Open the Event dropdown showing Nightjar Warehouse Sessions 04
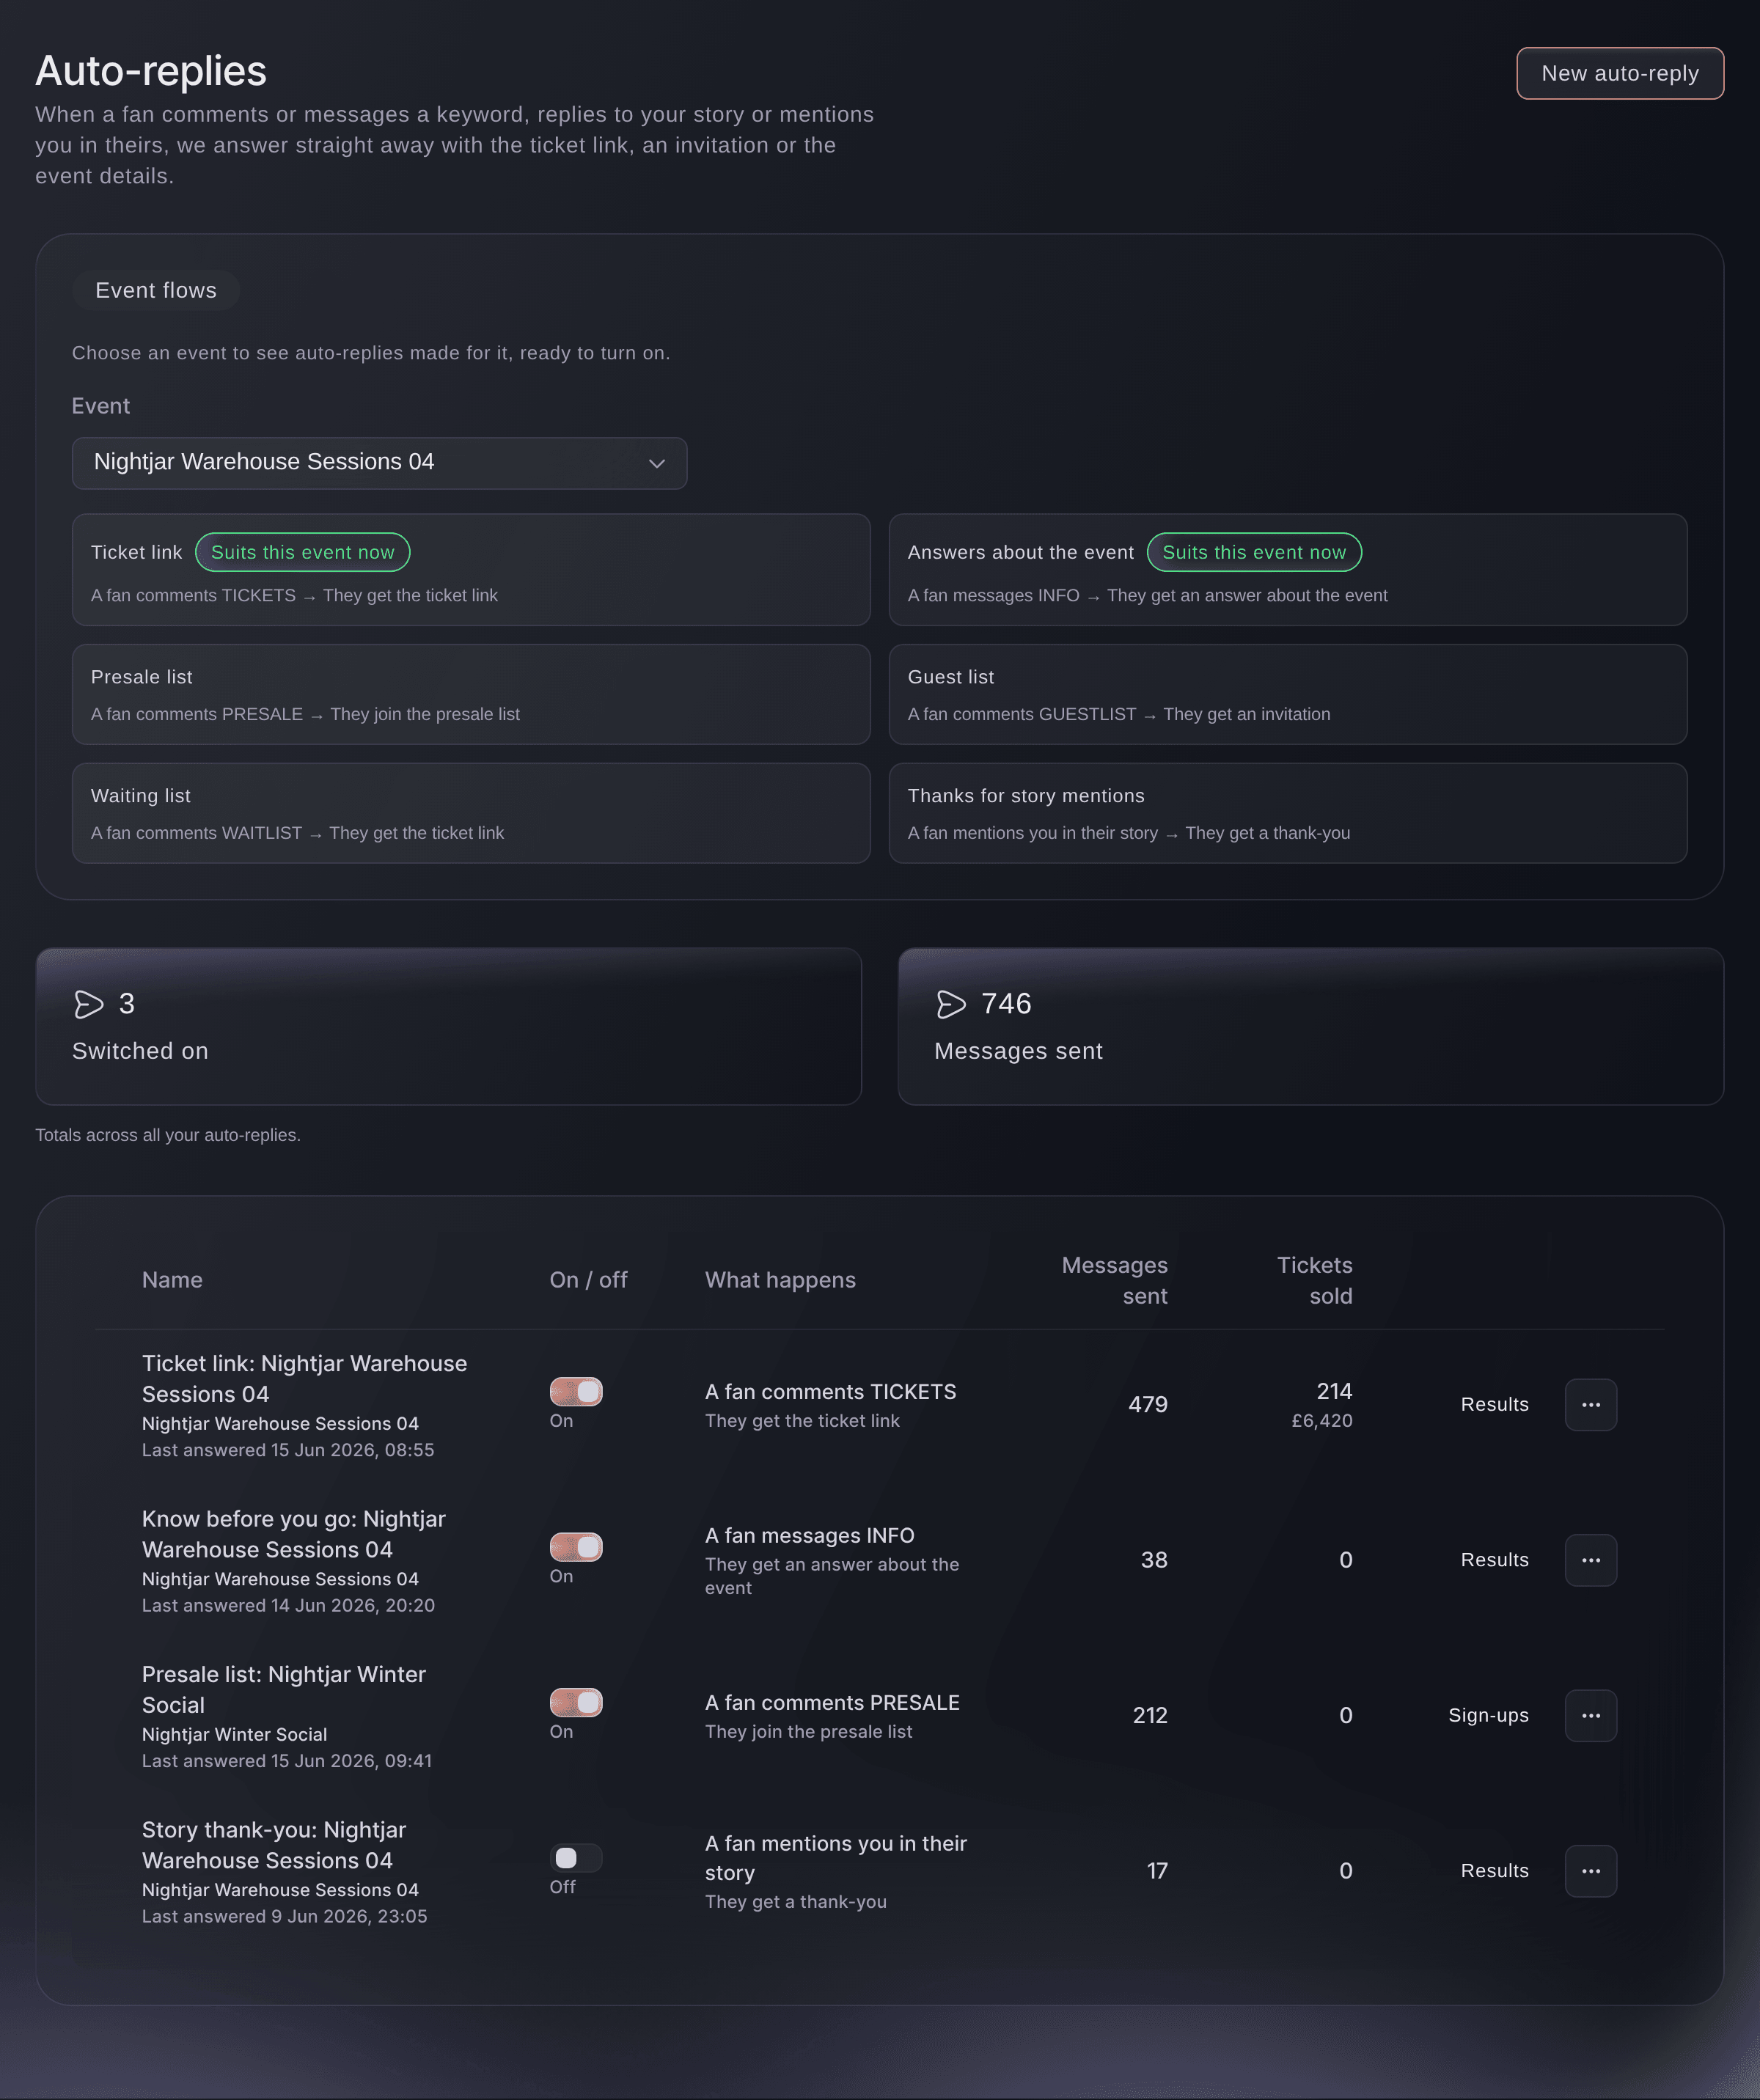 [379, 463]
